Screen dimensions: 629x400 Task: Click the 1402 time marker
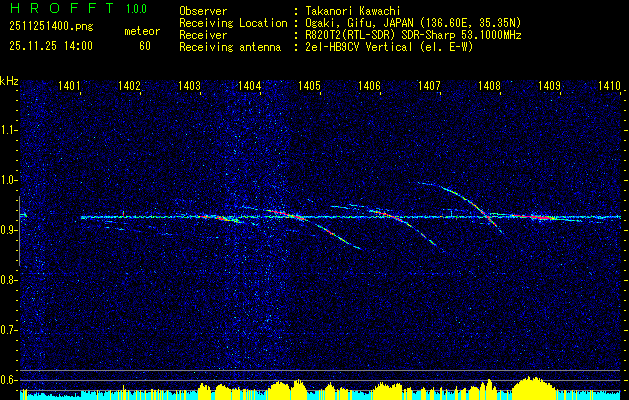pyautogui.click(x=129, y=85)
